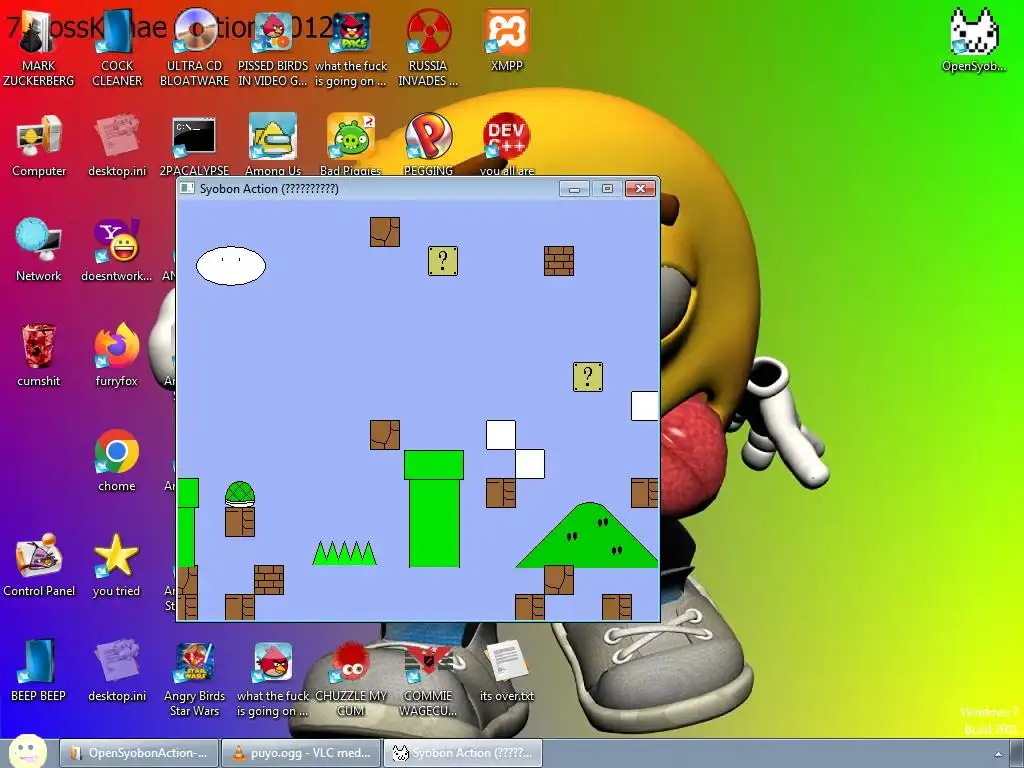Select the red bird 'what the...' icon near Angry Birds Star Wars

(272, 679)
